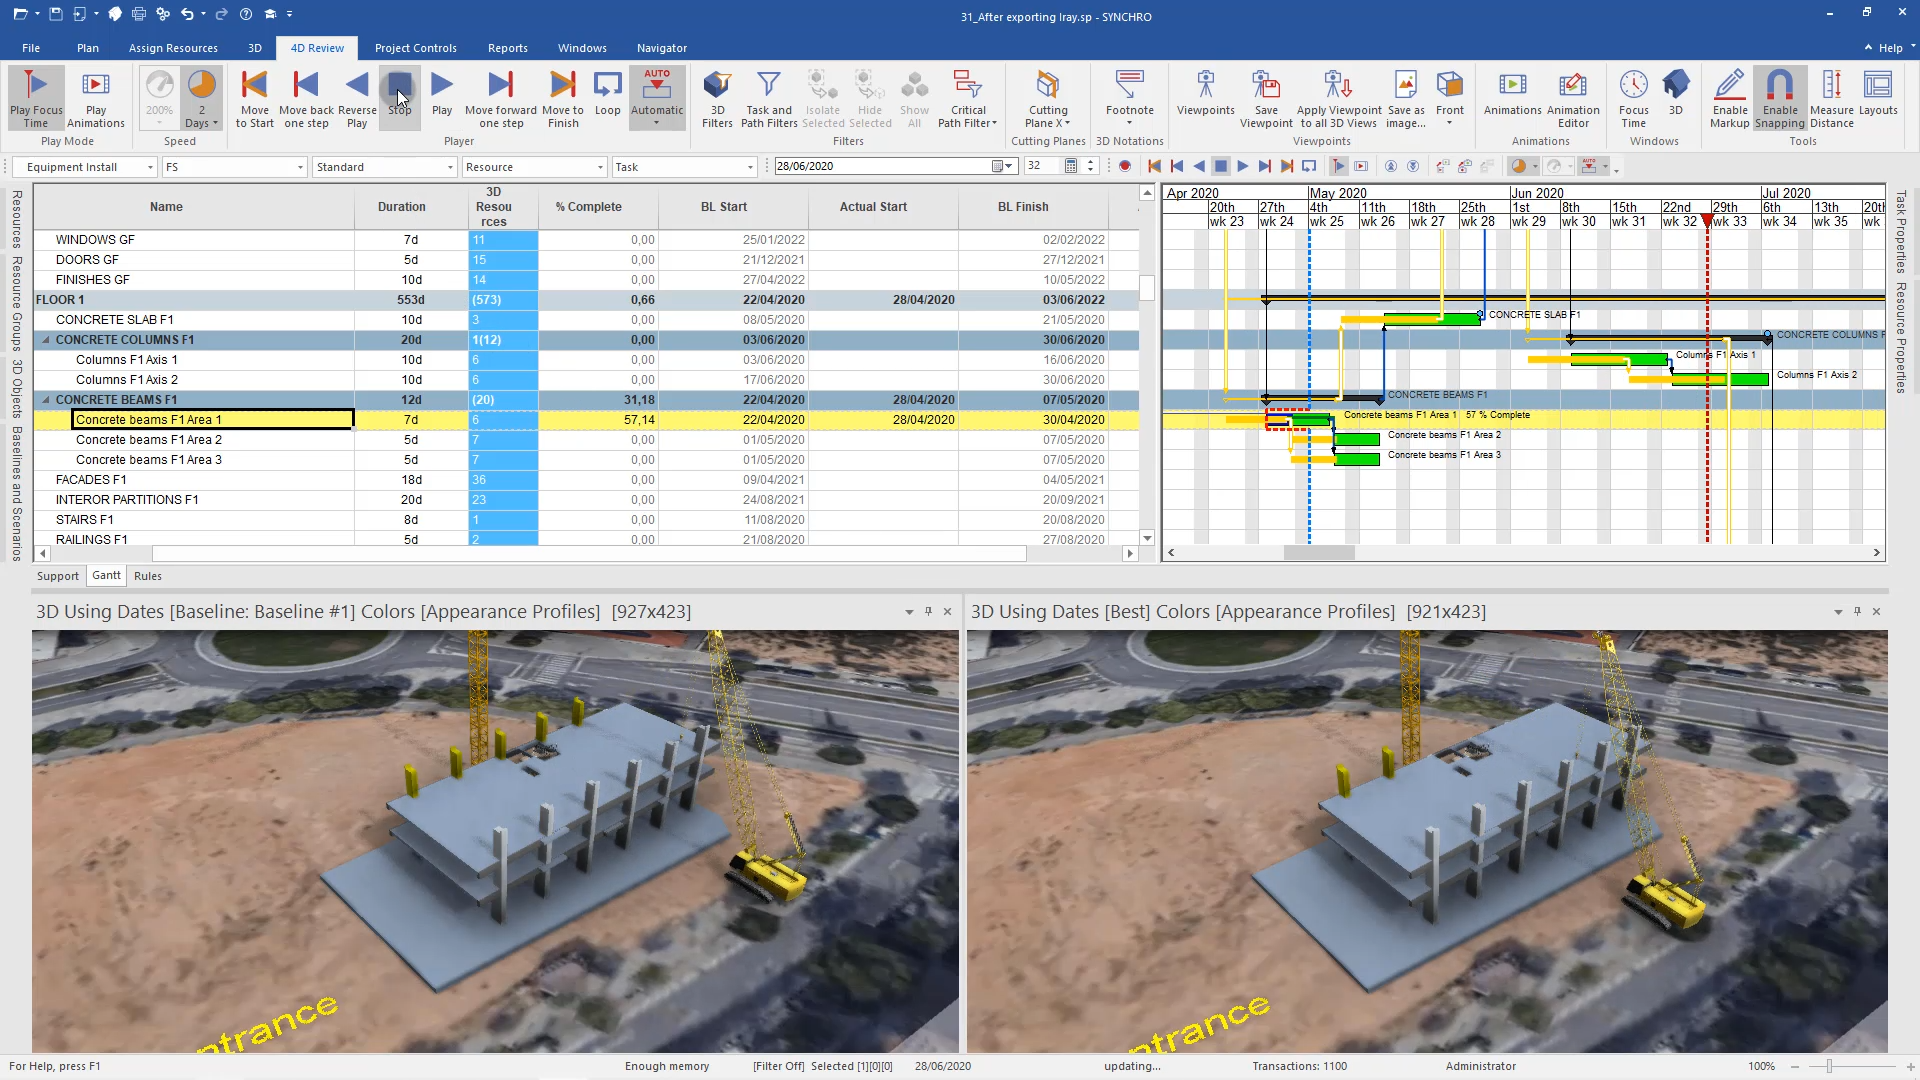Toggle Play Focus Time mode
This screenshot has width=1920, height=1080.
(x=36, y=99)
